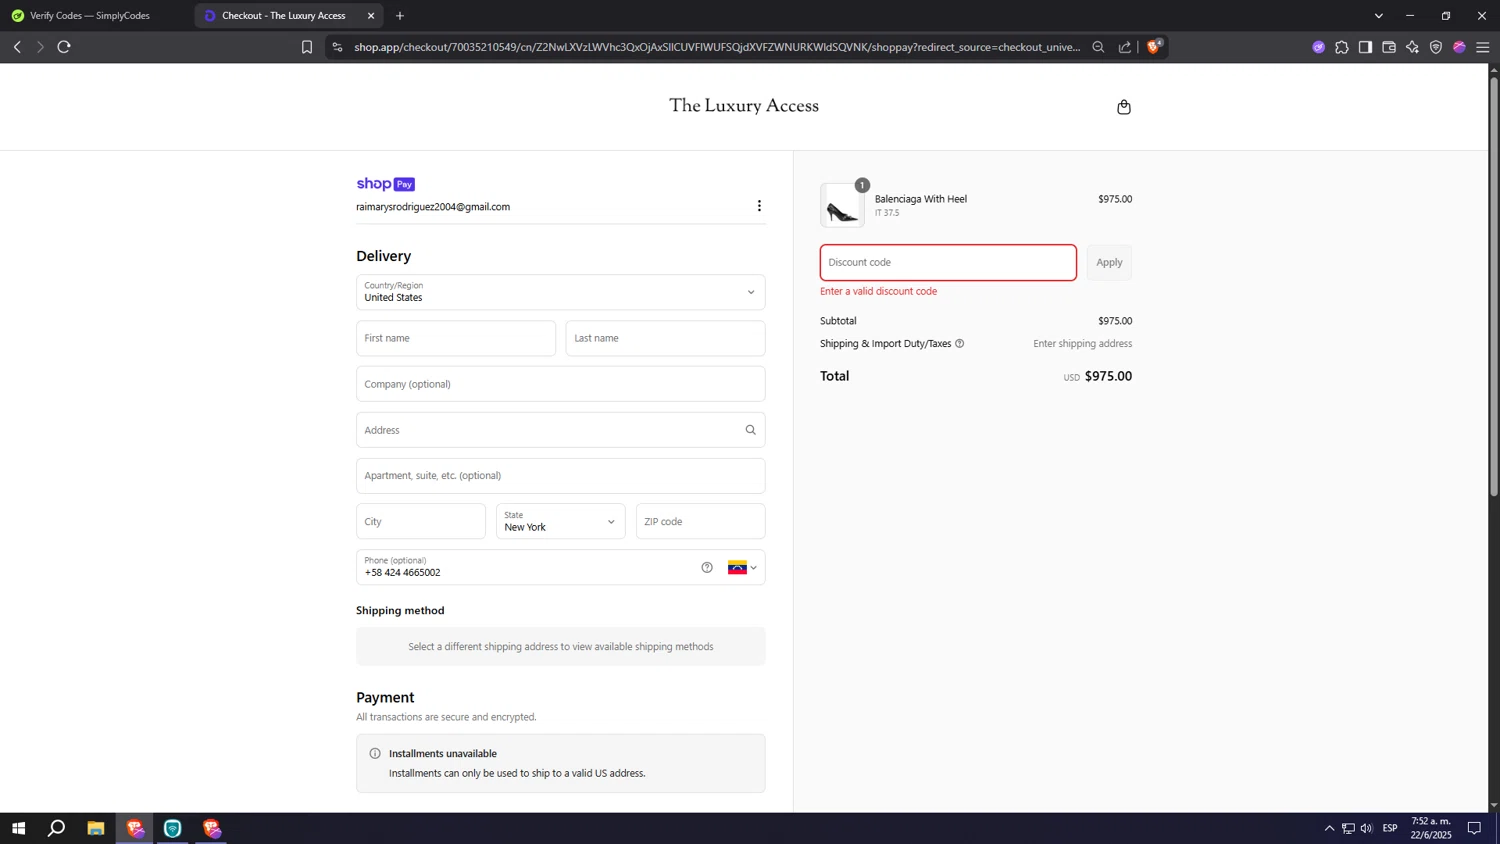Open the shopping bag cart icon
This screenshot has height=844, width=1500.
coord(1124,107)
